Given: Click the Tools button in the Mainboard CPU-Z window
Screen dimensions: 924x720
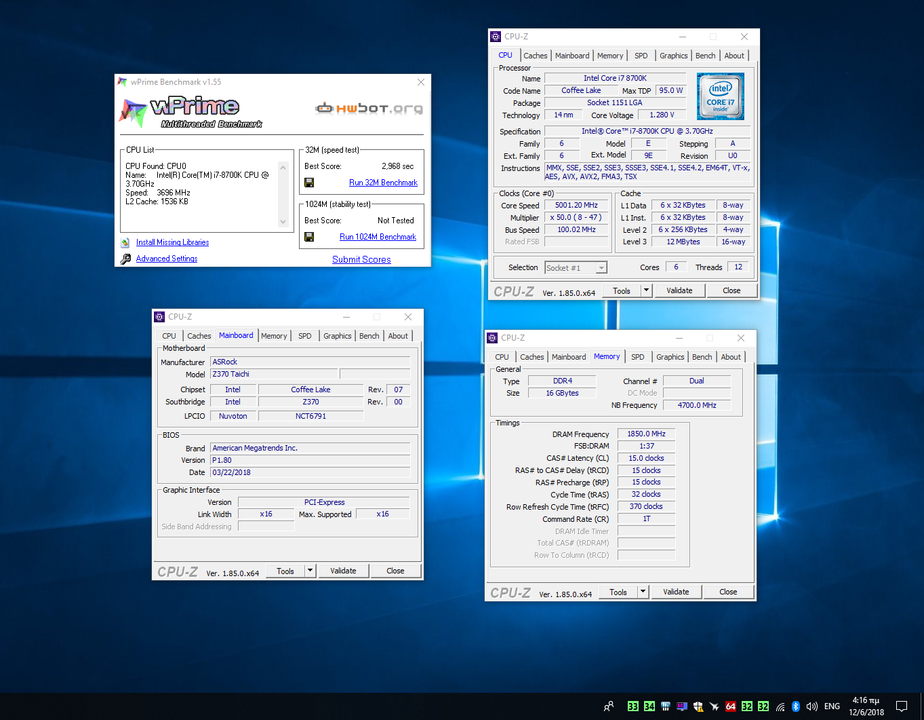Looking at the screenshot, I should coord(285,570).
